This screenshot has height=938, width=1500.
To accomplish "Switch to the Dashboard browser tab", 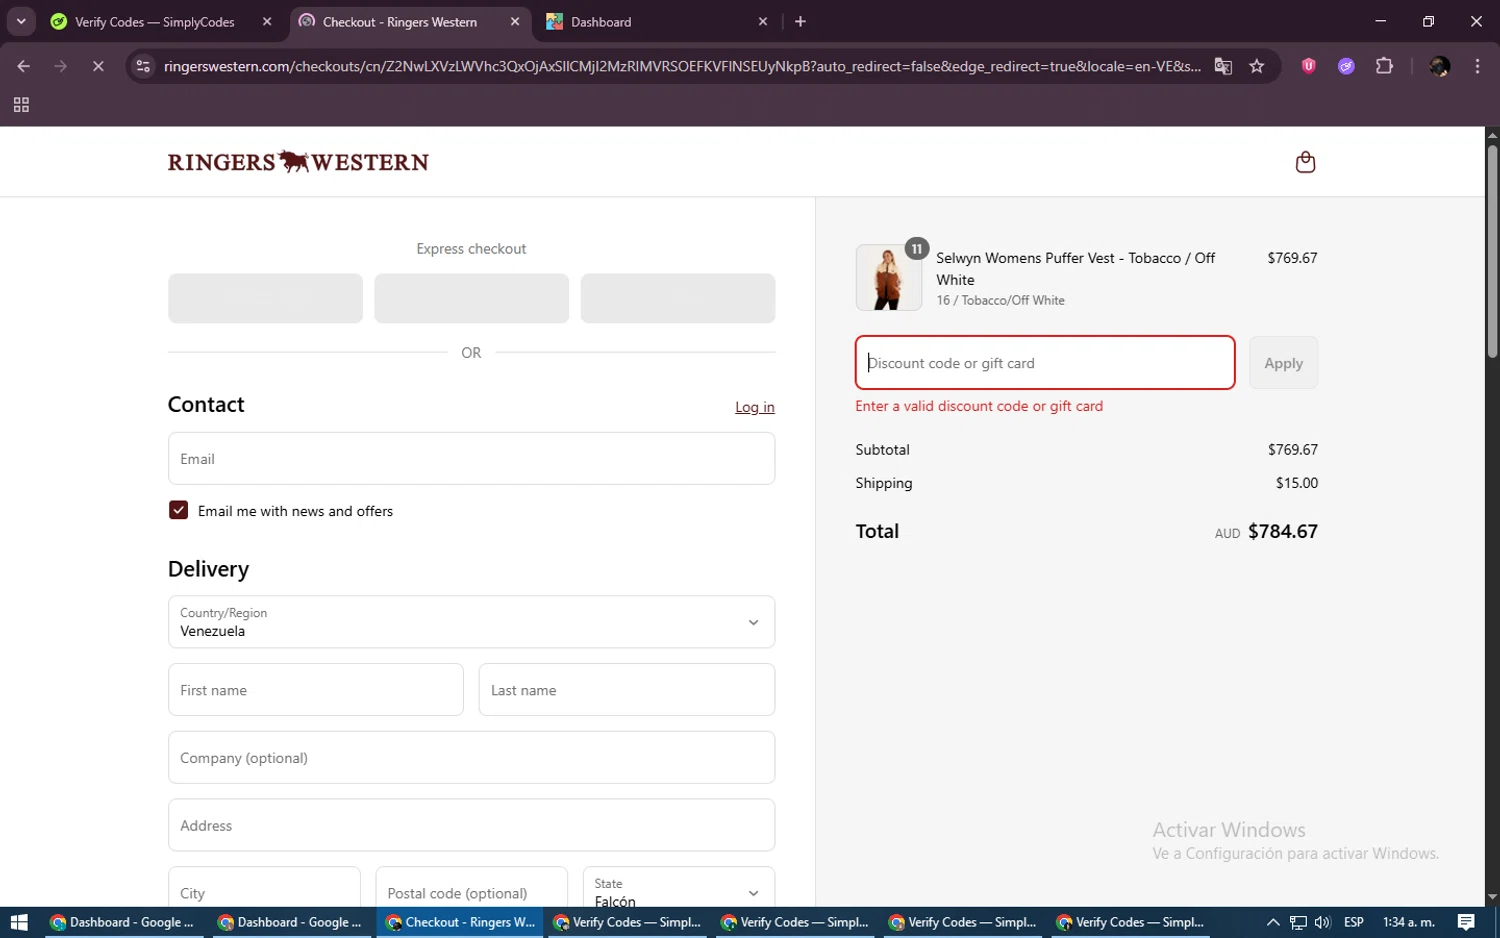I will pos(657,21).
